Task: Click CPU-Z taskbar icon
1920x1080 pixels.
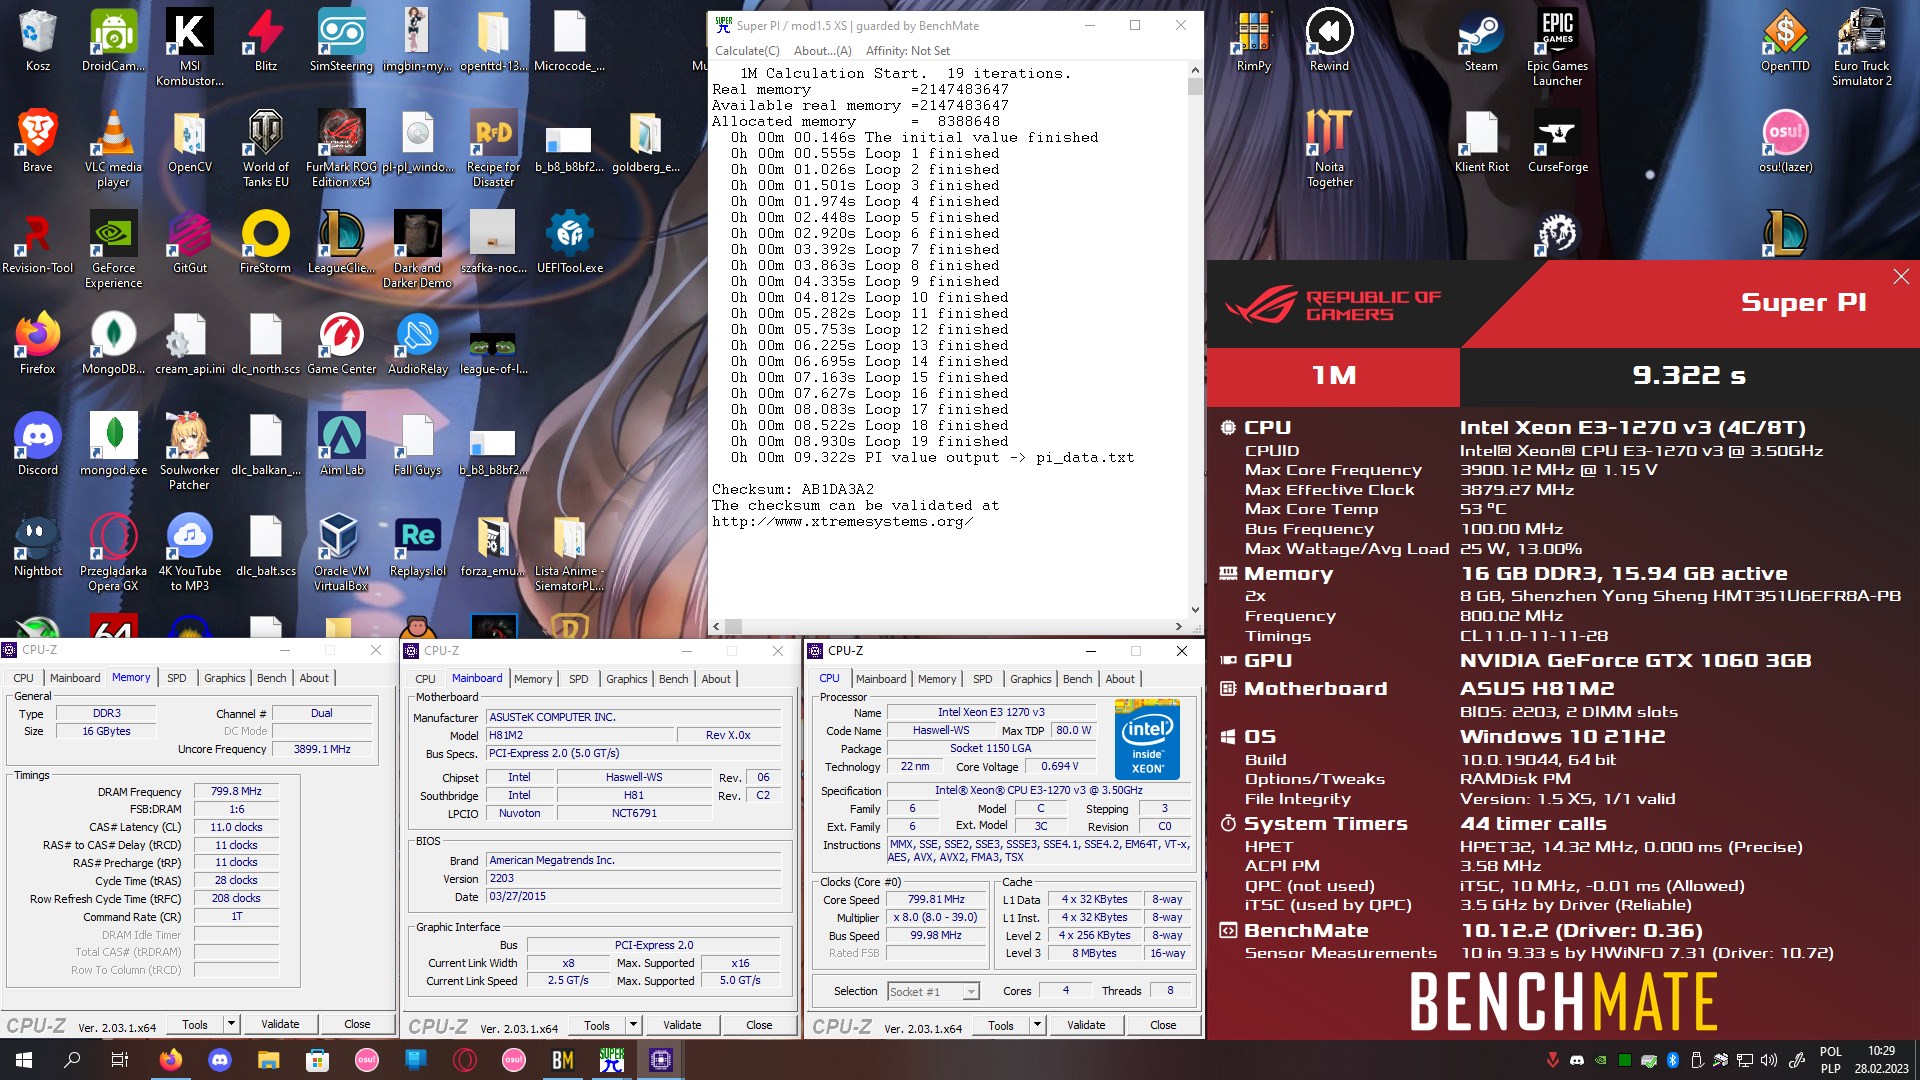Action: [661, 1059]
